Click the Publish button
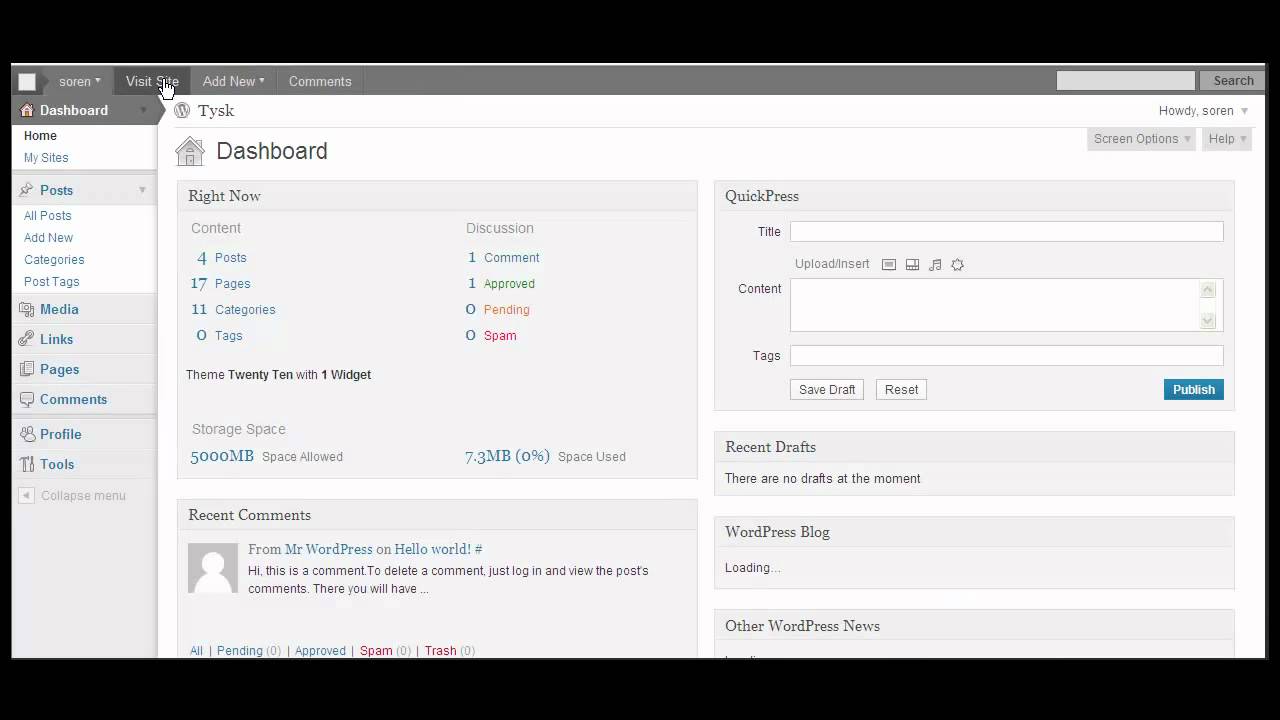 pos(1193,390)
